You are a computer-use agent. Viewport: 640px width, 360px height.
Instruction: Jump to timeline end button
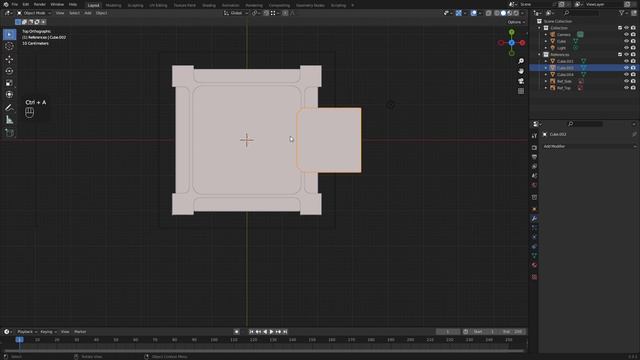[x=285, y=332]
